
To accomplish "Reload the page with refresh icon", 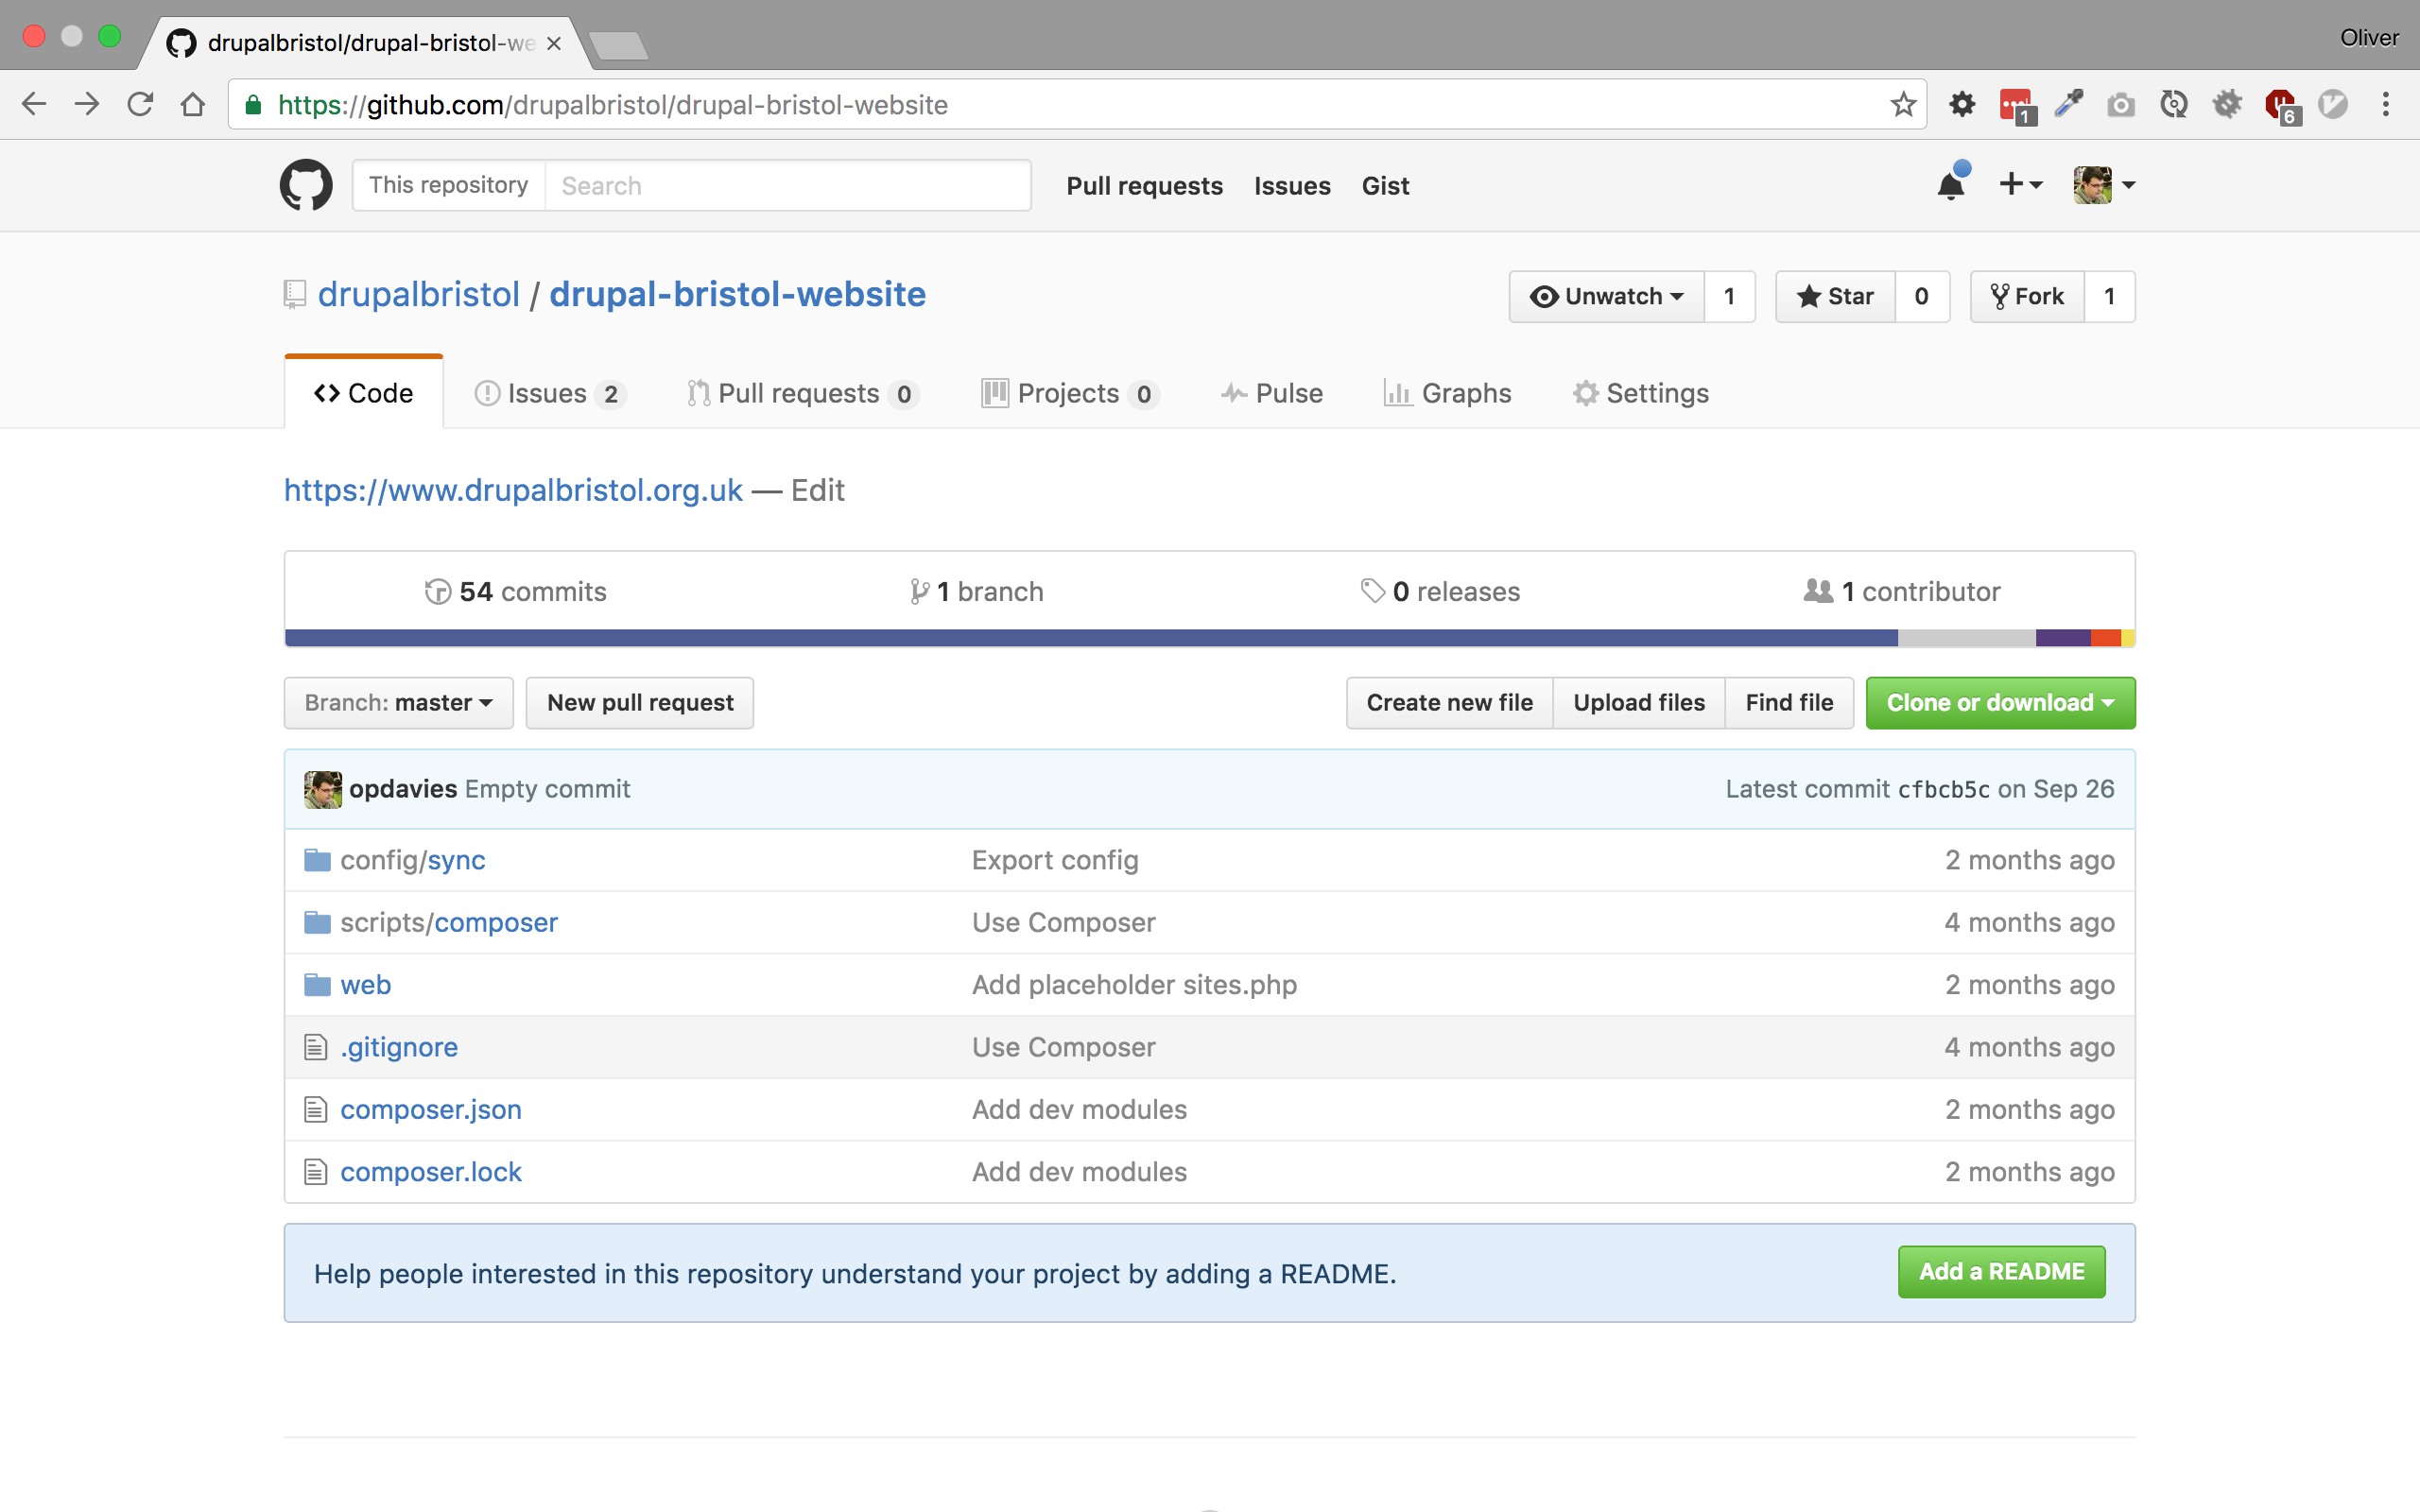I will (140, 105).
